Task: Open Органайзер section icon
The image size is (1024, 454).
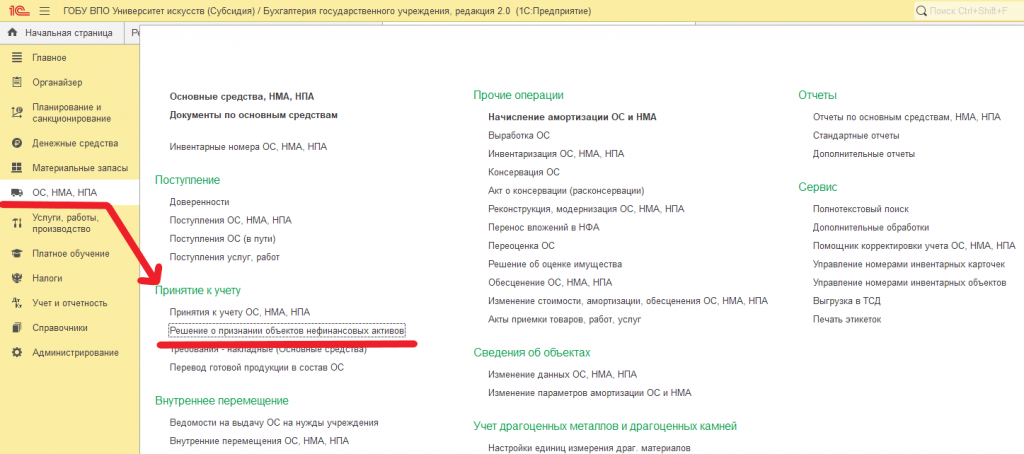Action: [18, 82]
